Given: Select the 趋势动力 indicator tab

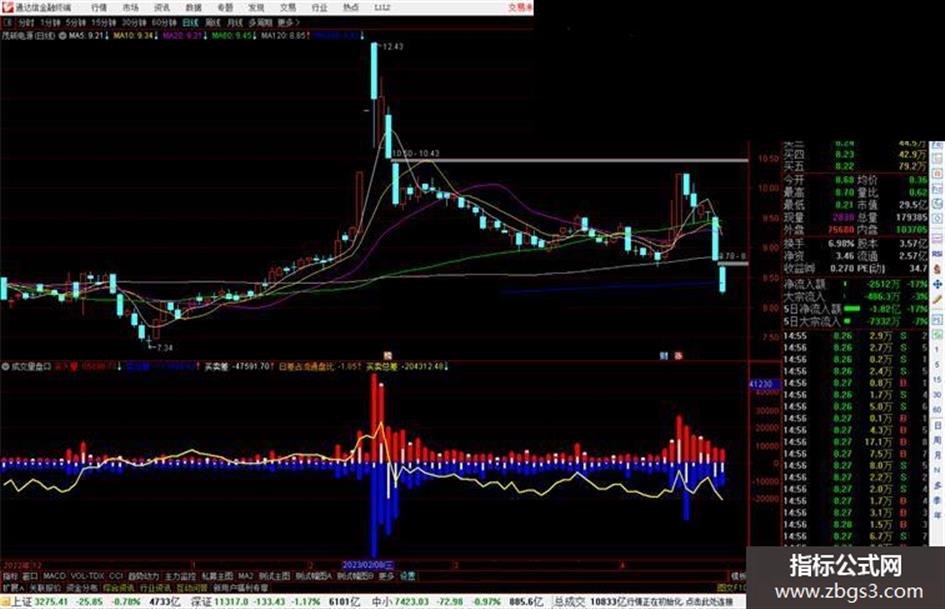Looking at the screenshot, I should pyautogui.click(x=143, y=576).
